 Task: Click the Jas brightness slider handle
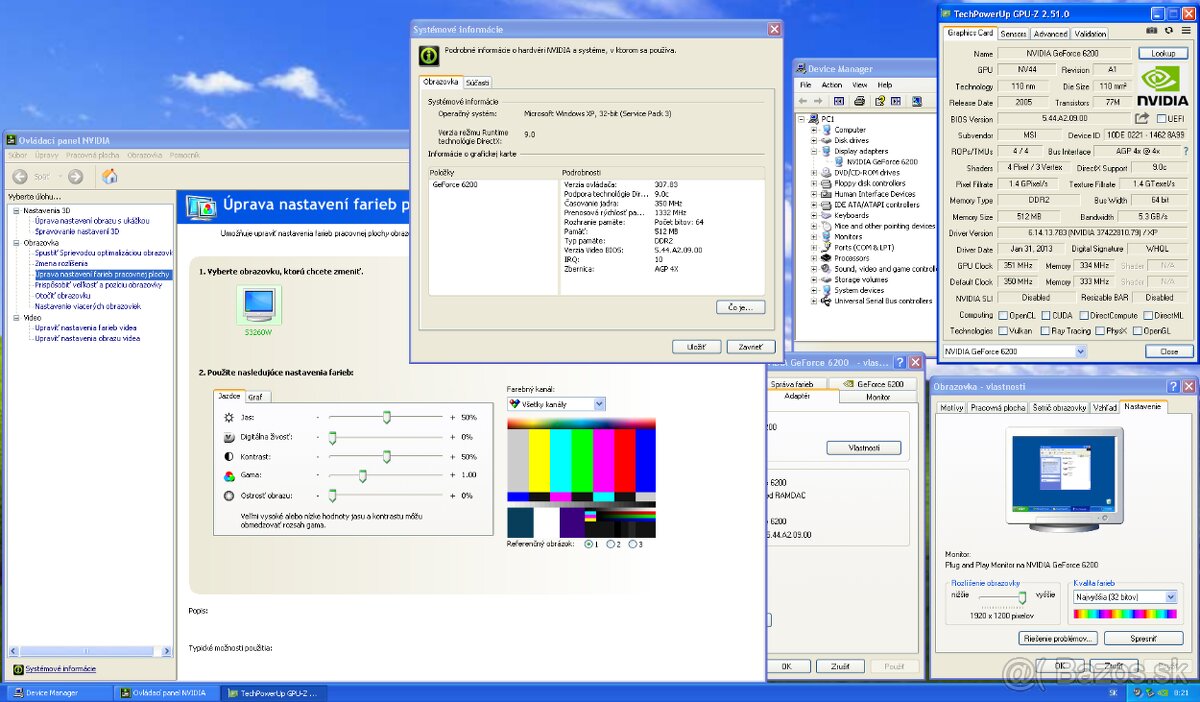(x=386, y=417)
